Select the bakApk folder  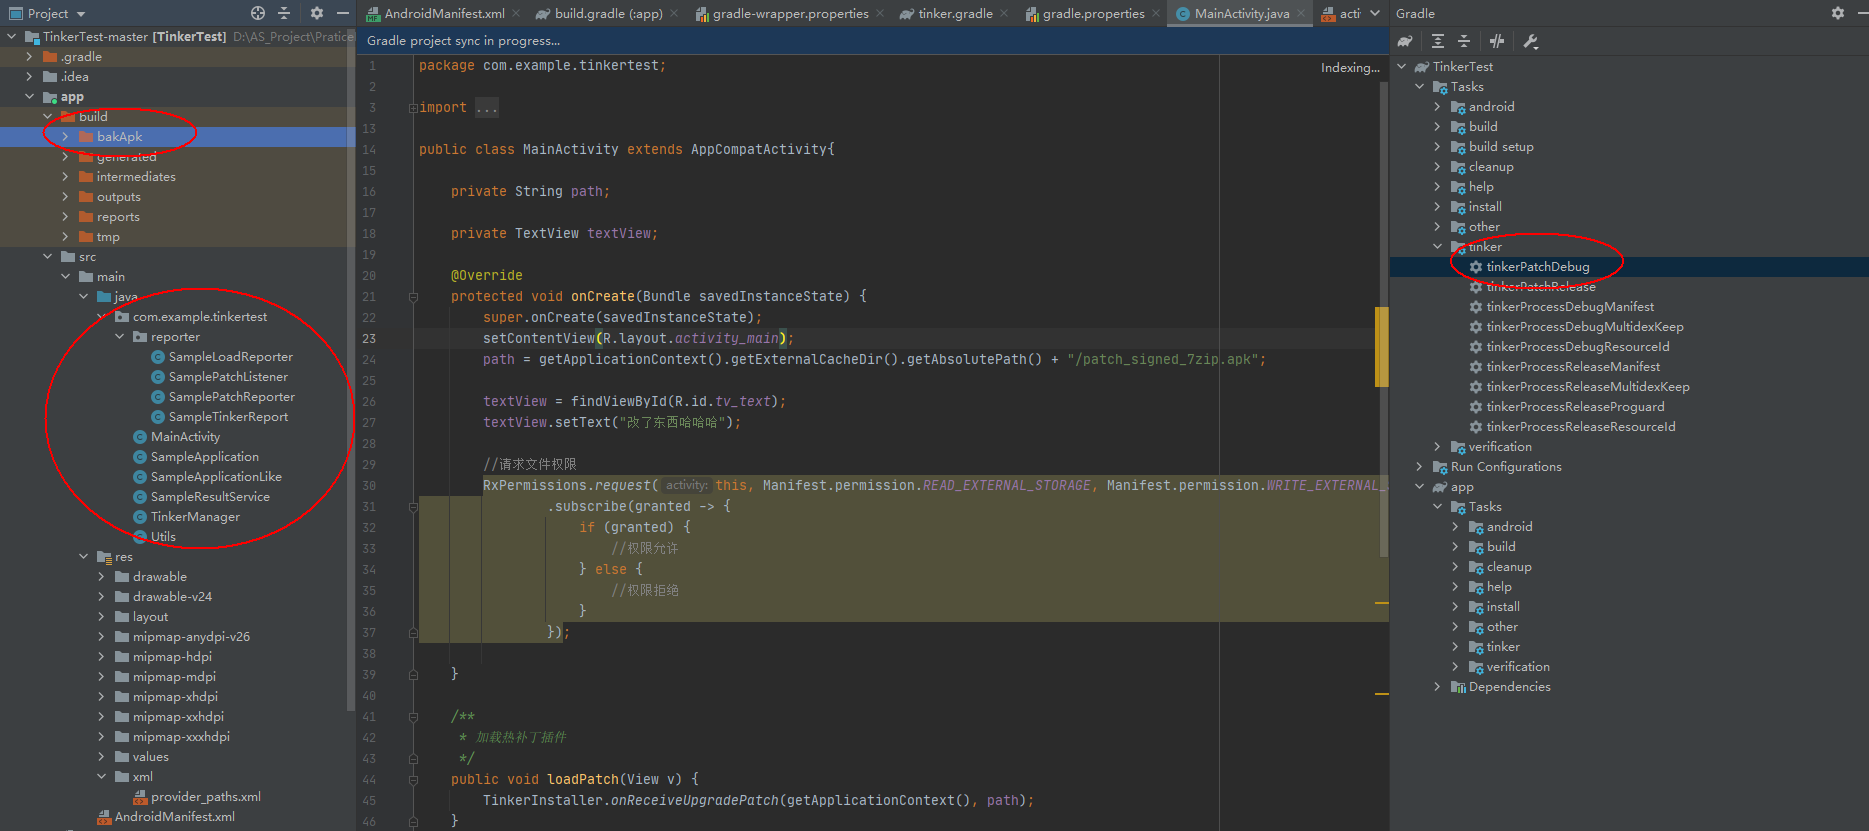tap(119, 137)
